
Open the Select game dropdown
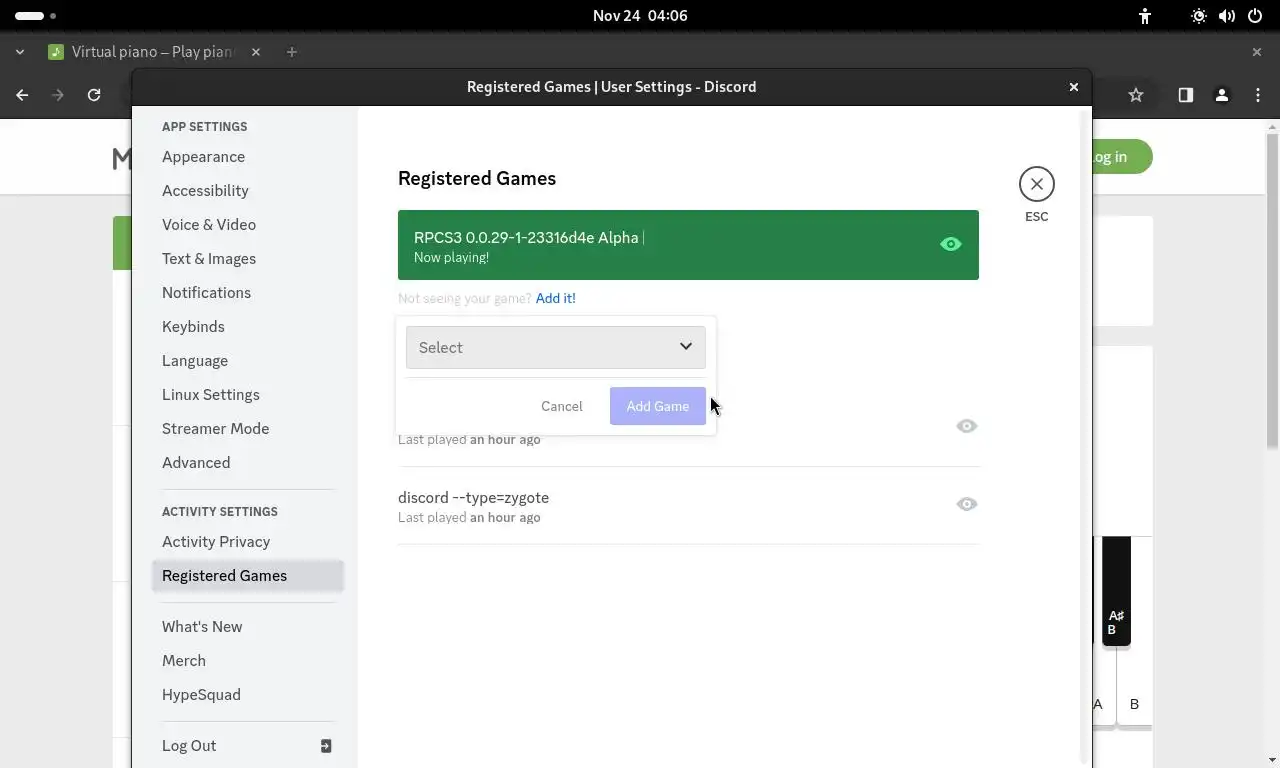pos(555,347)
